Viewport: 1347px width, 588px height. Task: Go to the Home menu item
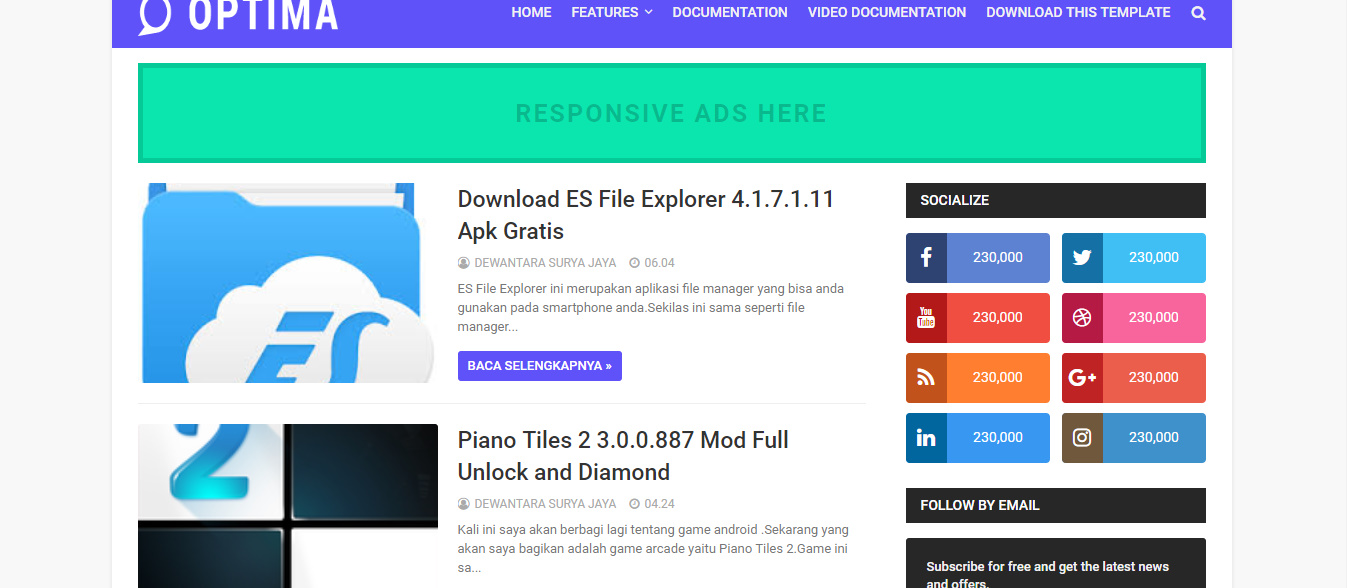(531, 12)
